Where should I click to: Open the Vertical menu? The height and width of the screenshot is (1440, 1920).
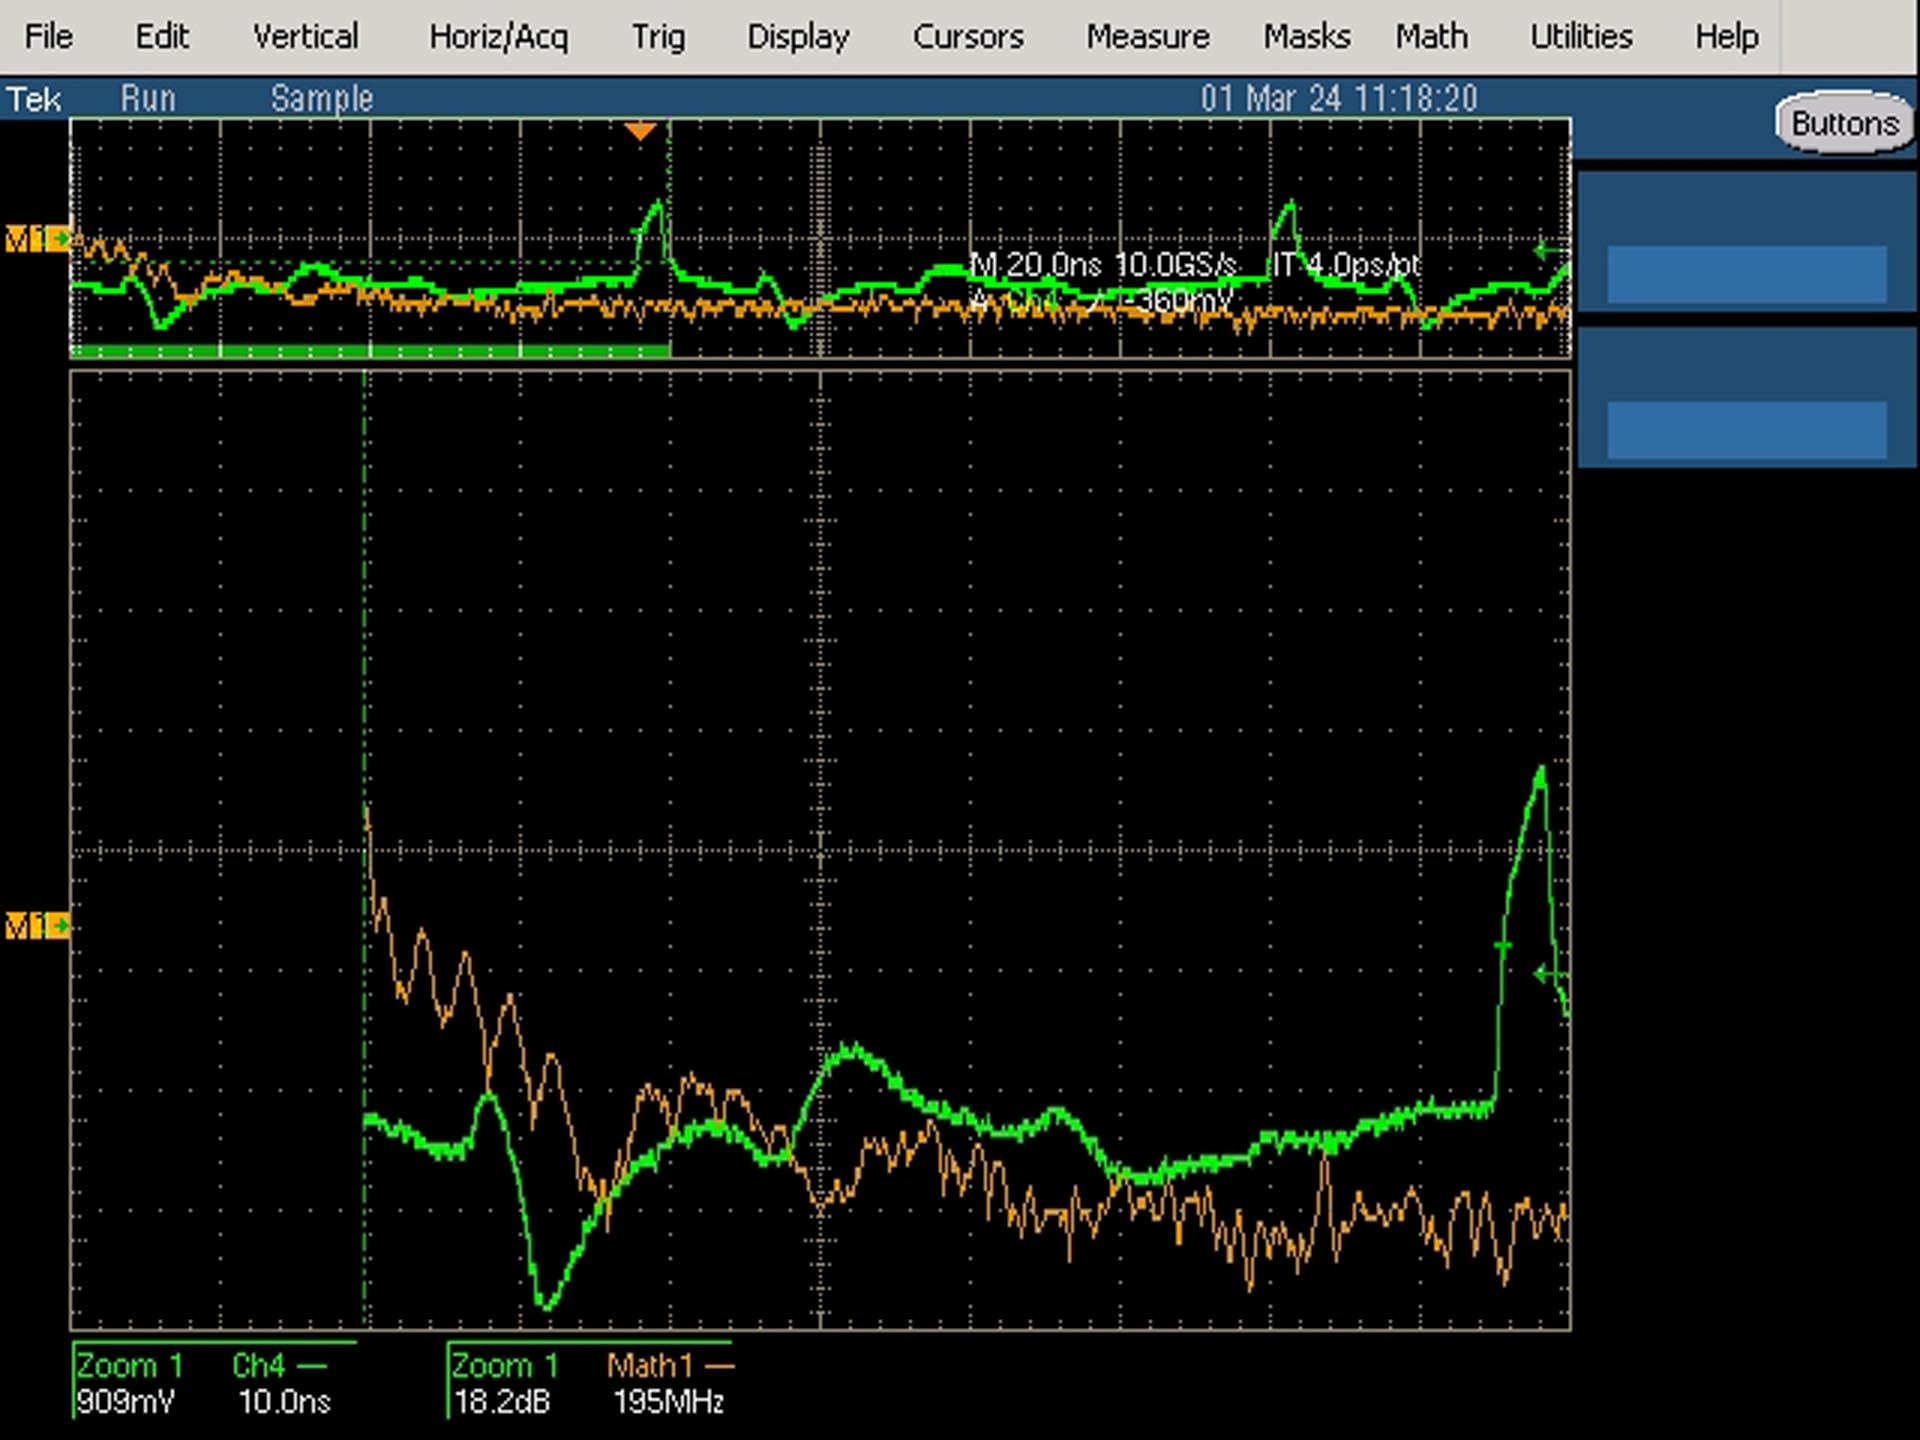[305, 37]
